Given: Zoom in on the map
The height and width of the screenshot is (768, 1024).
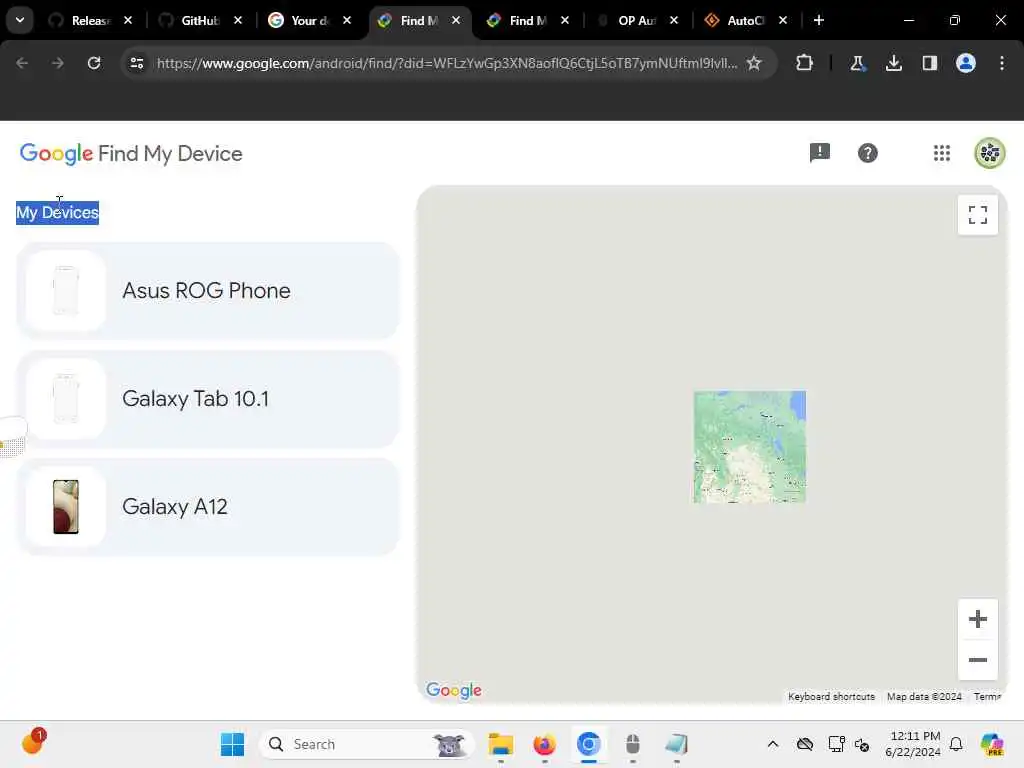Looking at the screenshot, I should tap(978, 619).
